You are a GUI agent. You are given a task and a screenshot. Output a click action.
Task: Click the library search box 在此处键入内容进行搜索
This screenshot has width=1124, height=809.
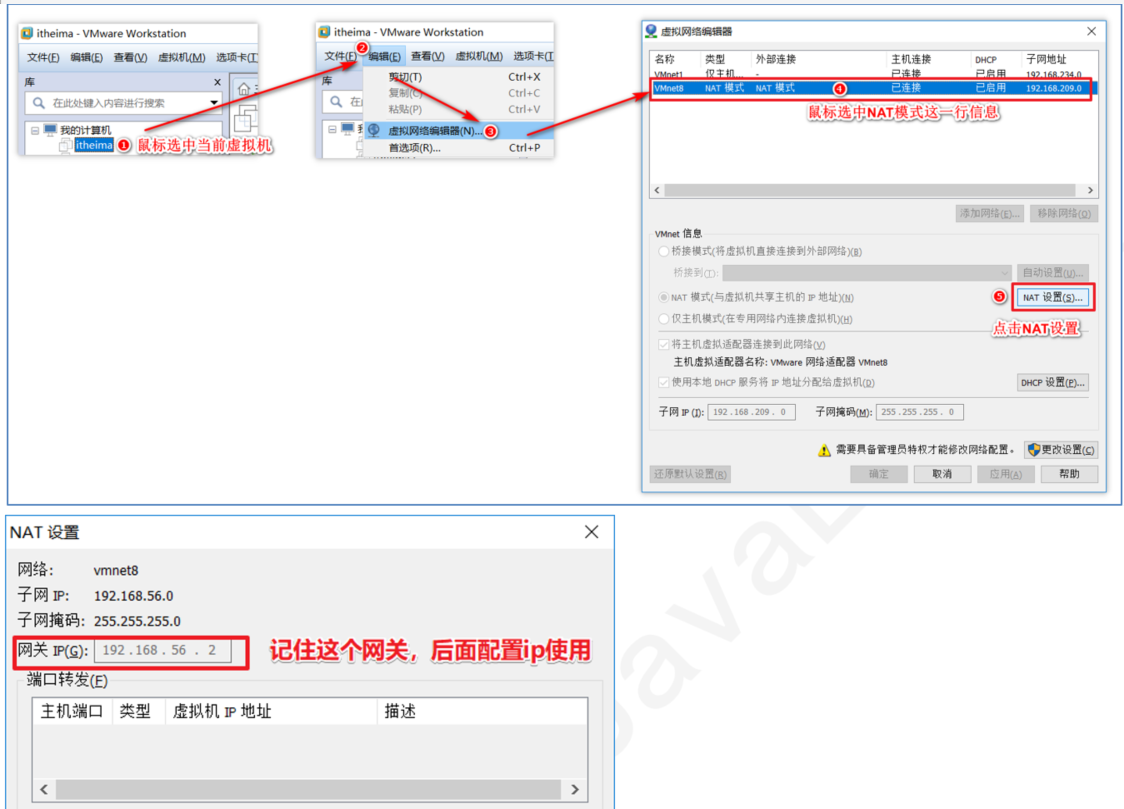(123, 103)
